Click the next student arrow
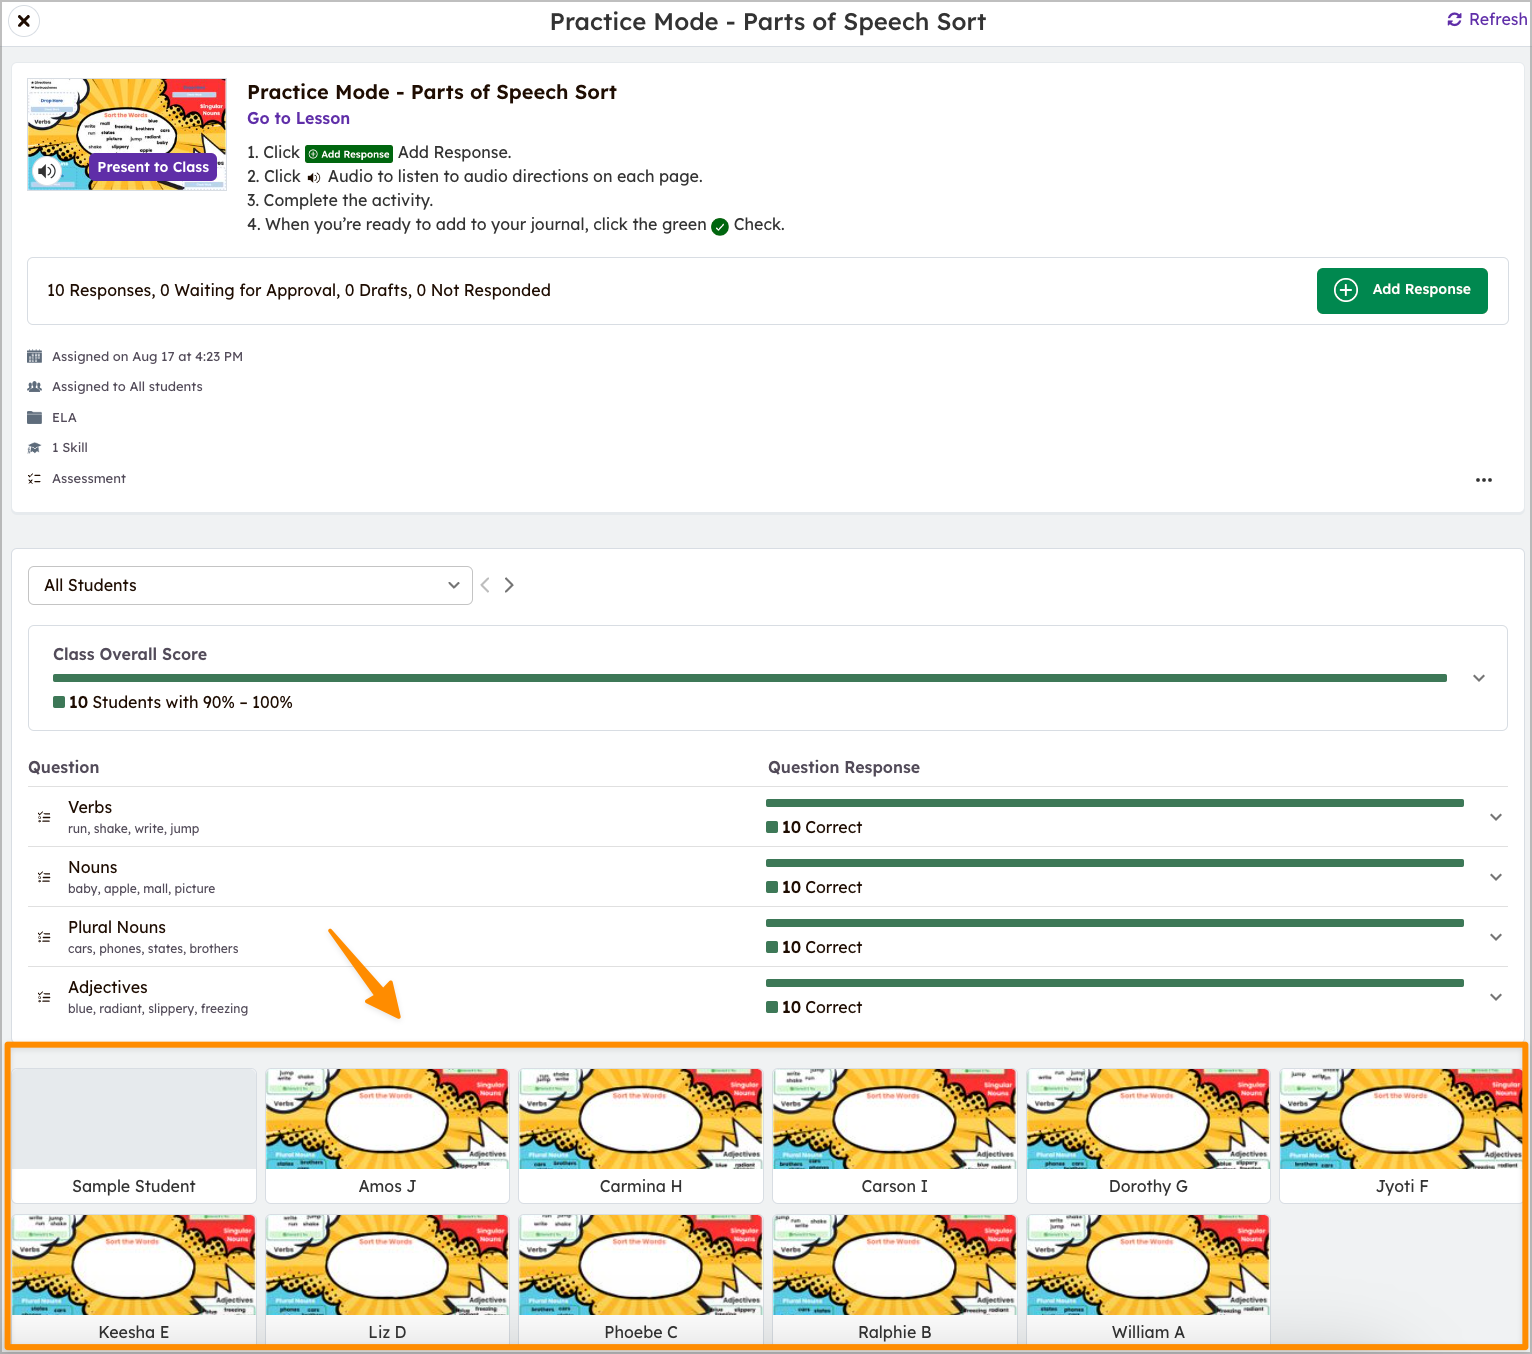This screenshot has height=1354, width=1532. tap(509, 585)
